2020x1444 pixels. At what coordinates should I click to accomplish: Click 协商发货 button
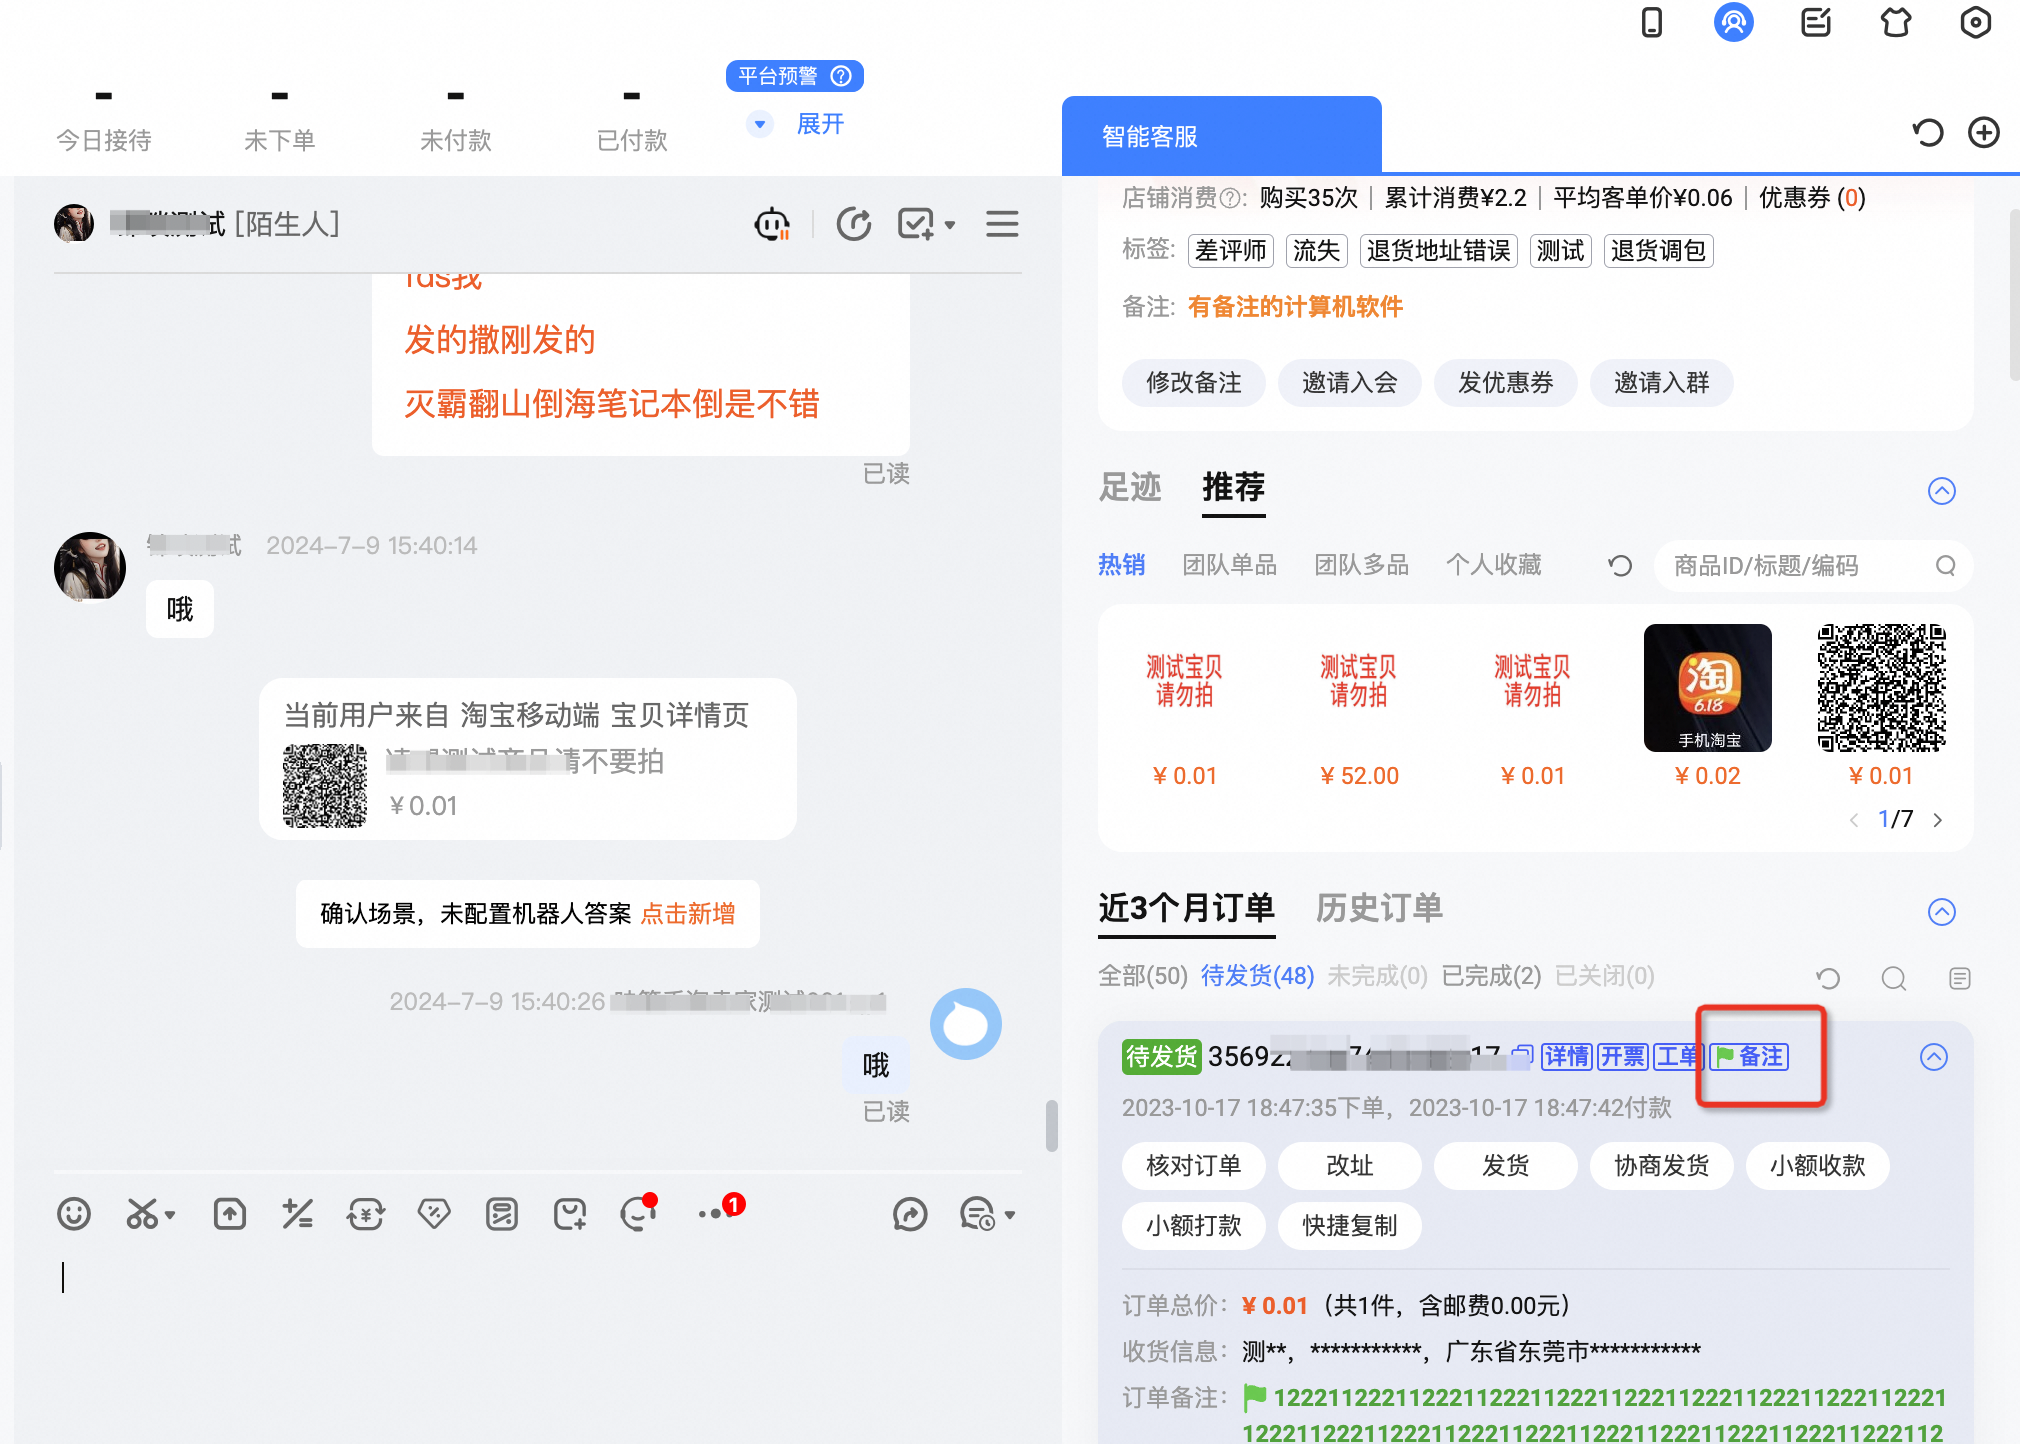pos(1662,1166)
